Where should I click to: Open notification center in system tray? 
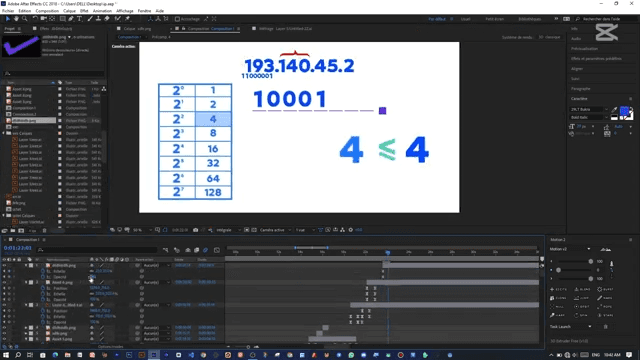pos(629,355)
